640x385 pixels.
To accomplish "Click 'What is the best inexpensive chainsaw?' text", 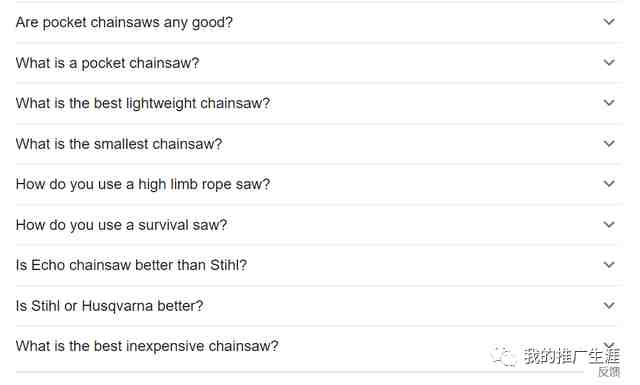I will click(x=147, y=346).
